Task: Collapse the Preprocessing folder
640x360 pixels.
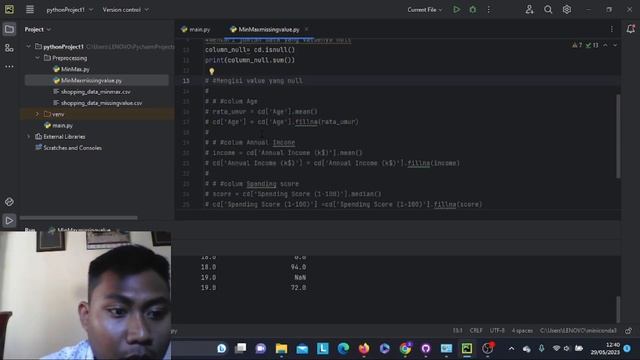Action: [38, 58]
